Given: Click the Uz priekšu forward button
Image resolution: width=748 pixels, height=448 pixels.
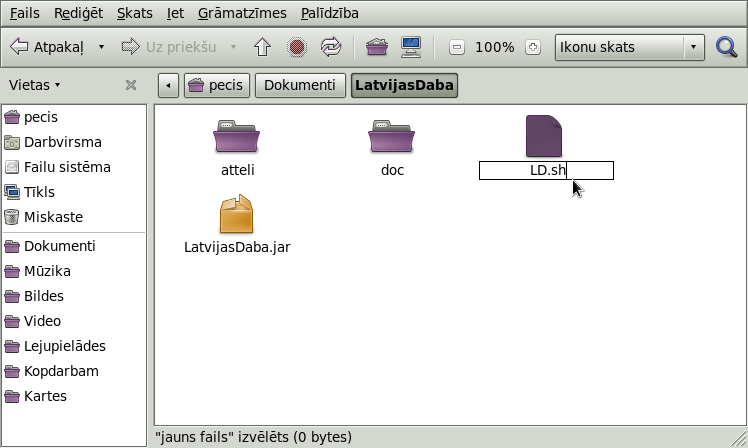Looking at the screenshot, I should tap(168, 47).
